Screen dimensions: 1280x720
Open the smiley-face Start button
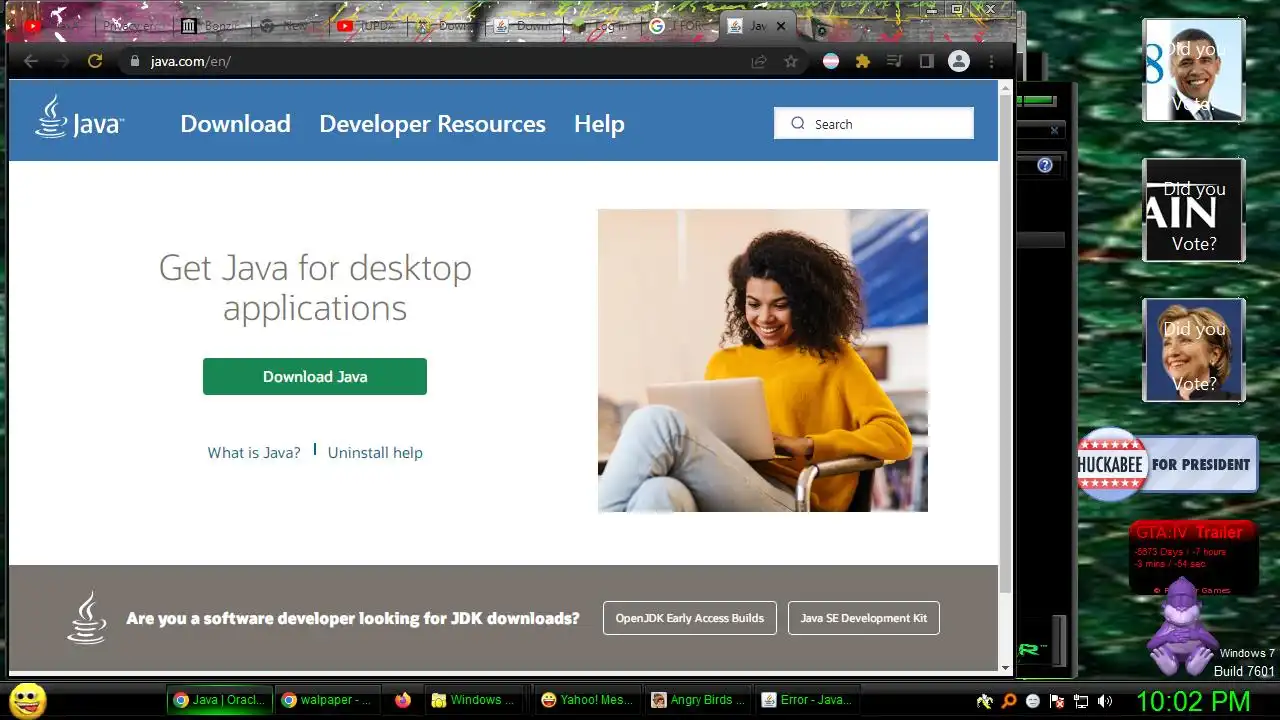27,700
